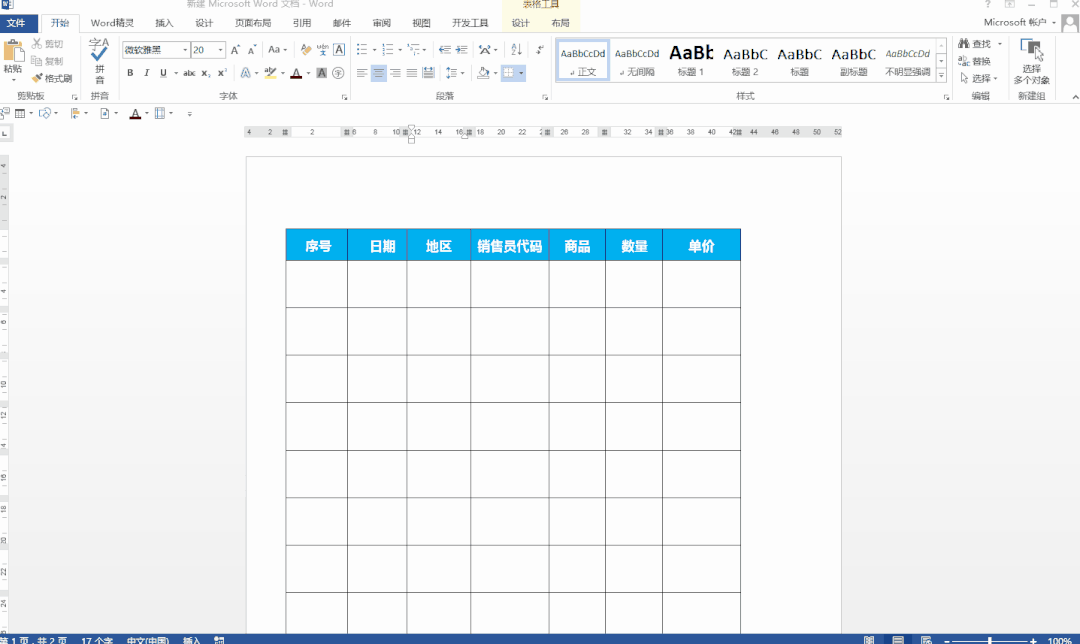
Task: Click the Replace (替换) button
Action: pyautogui.click(x=975, y=61)
